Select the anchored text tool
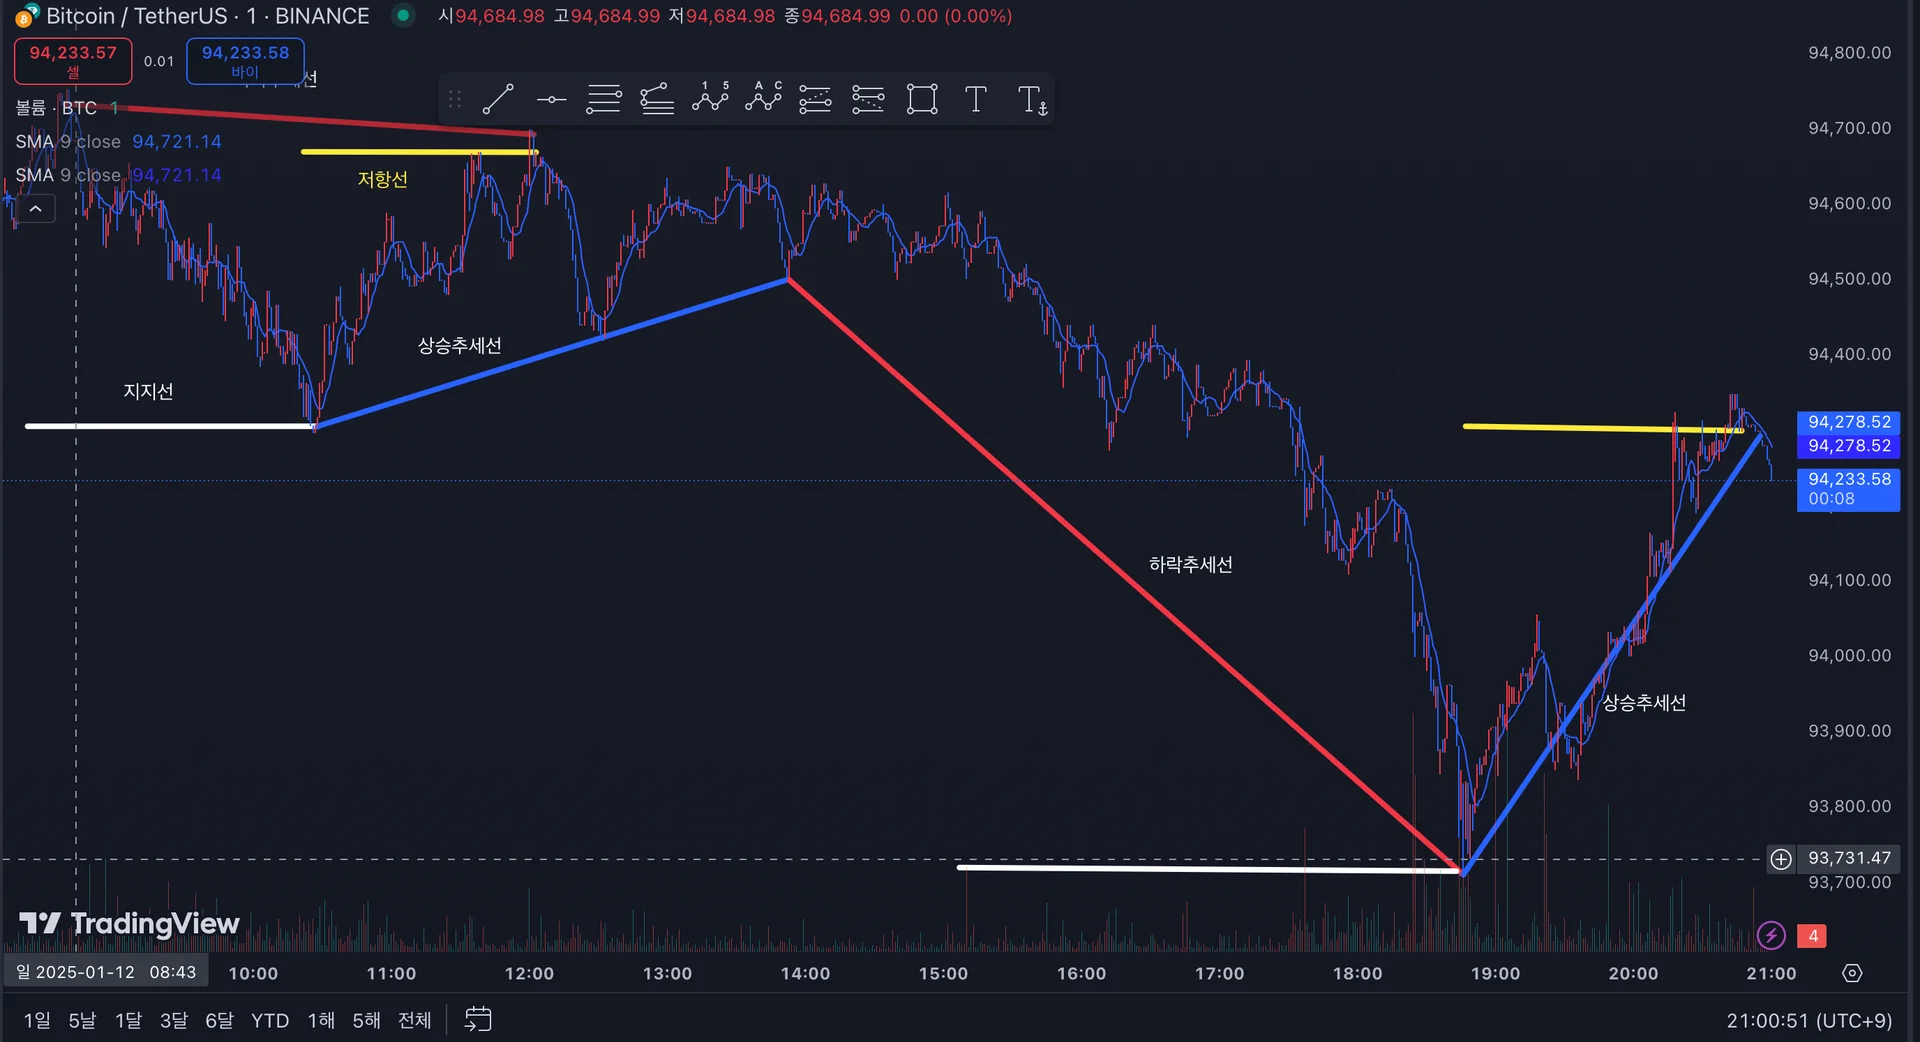 coord(1031,100)
